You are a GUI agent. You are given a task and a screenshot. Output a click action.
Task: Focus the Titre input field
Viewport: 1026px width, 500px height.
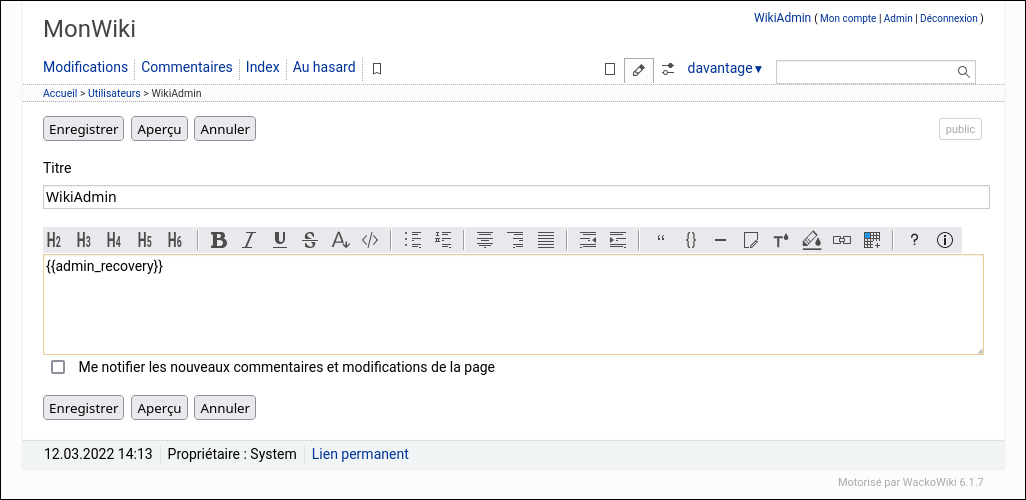(x=516, y=197)
